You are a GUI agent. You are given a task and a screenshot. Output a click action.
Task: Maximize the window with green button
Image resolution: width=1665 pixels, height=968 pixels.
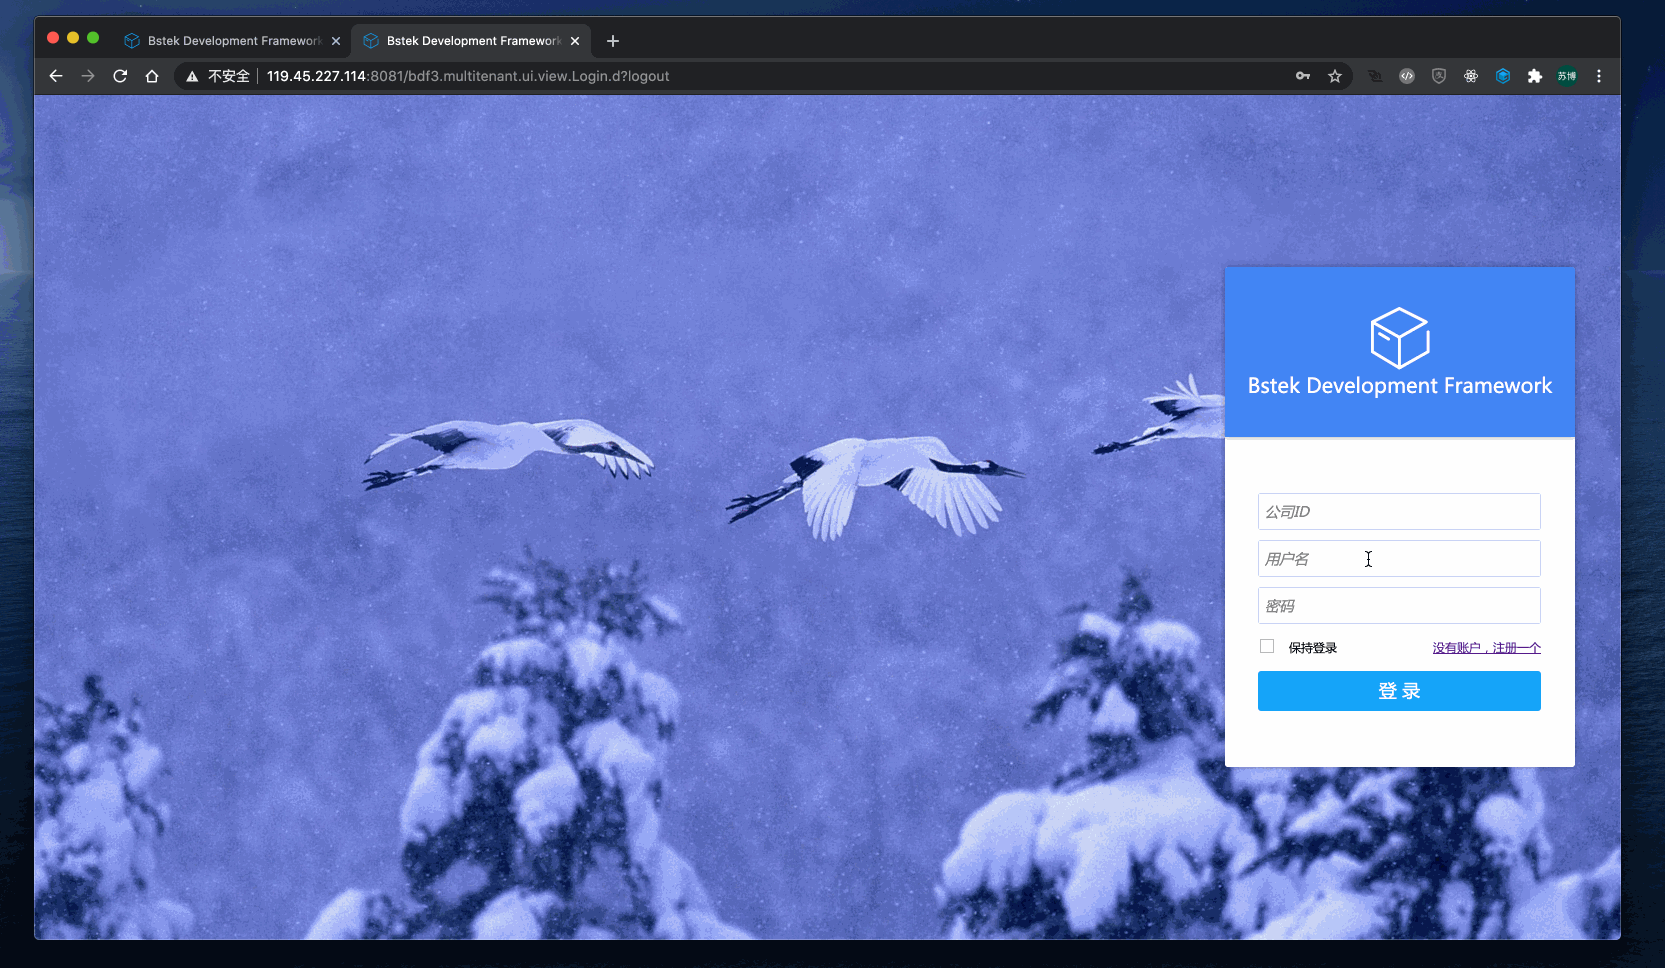click(x=93, y=38)
